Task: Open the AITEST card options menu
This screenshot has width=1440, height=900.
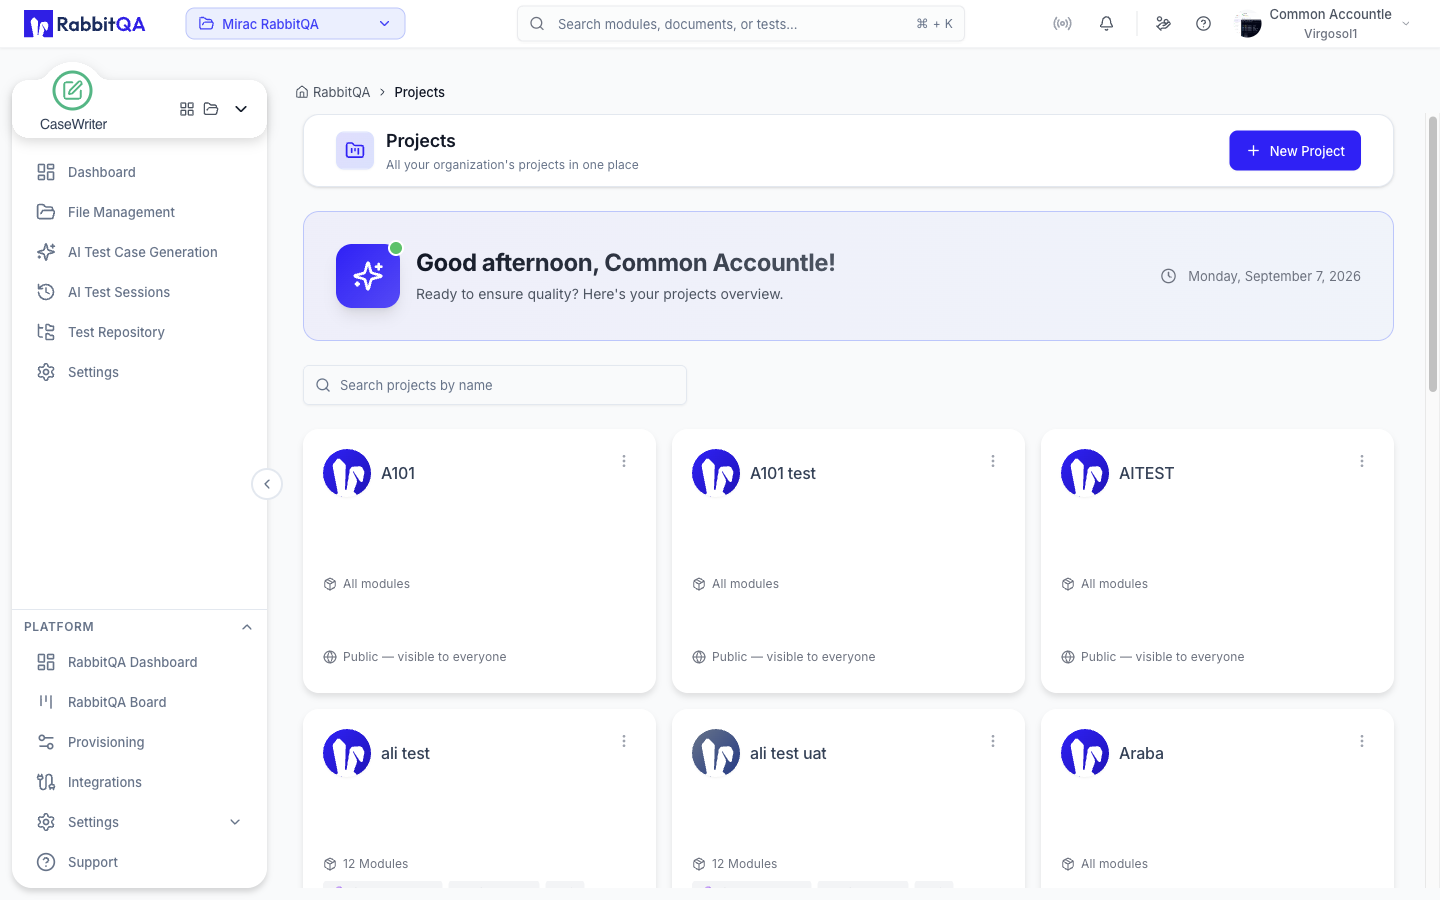Action: pyautogui.click(x=1362, y=461)
